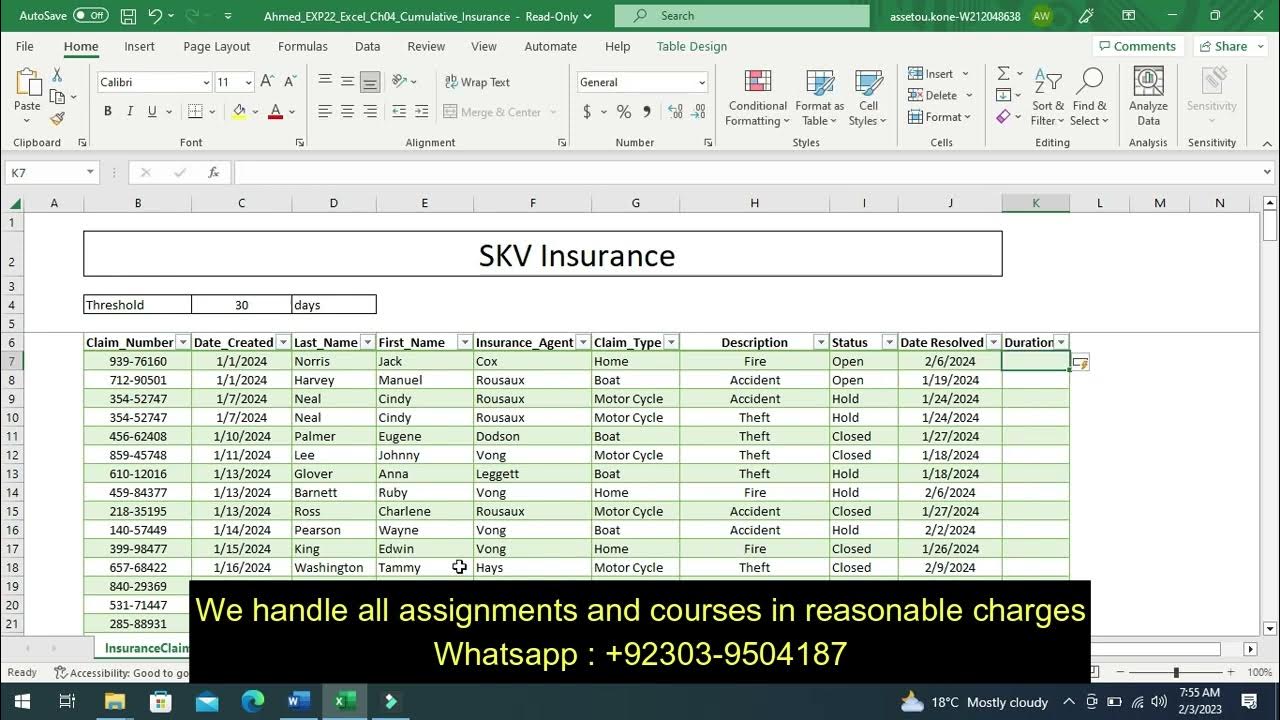Click the Top Align icon

[325, 82]
